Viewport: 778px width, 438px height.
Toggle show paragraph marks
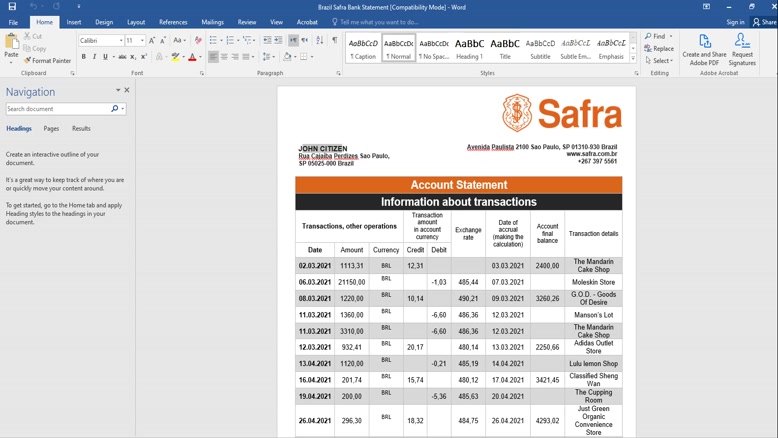(x=334, y=40)
